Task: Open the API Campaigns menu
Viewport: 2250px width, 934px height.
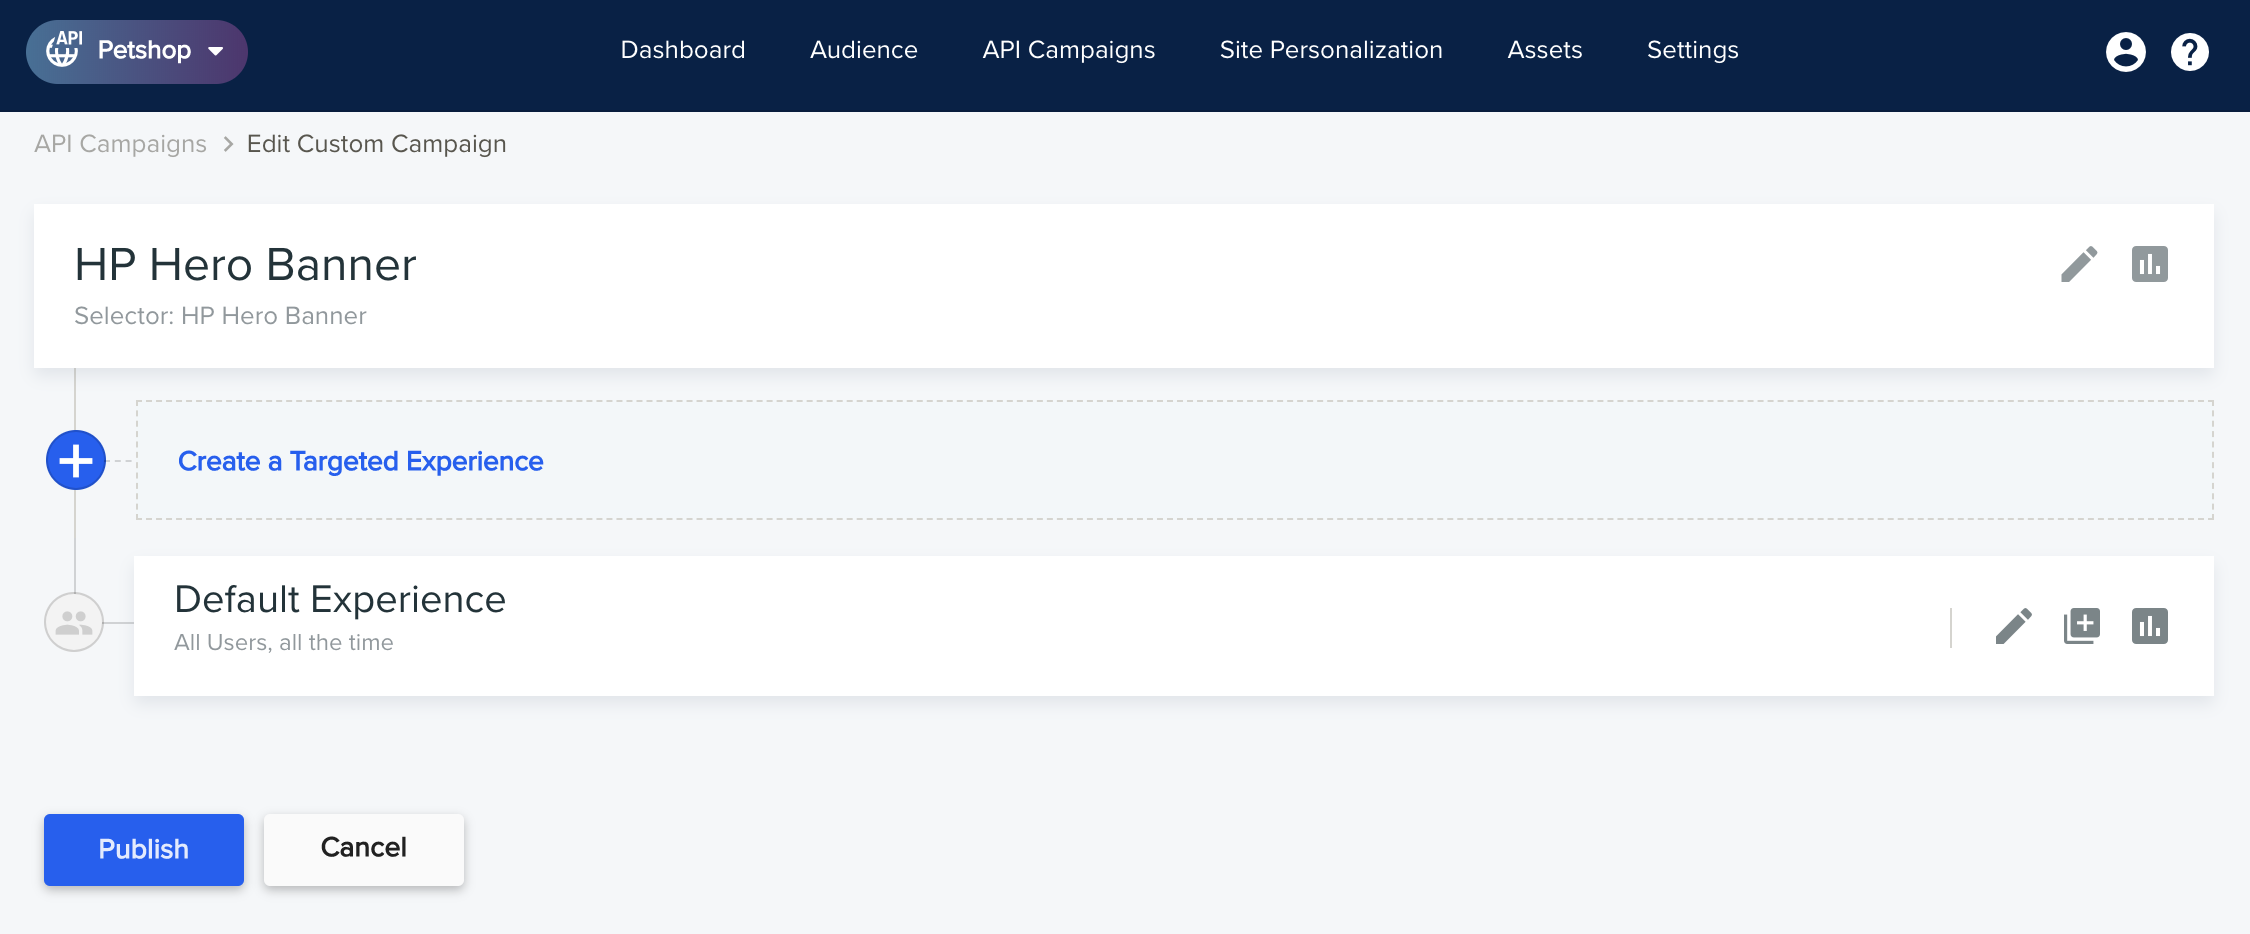Action: [1069, 50]
